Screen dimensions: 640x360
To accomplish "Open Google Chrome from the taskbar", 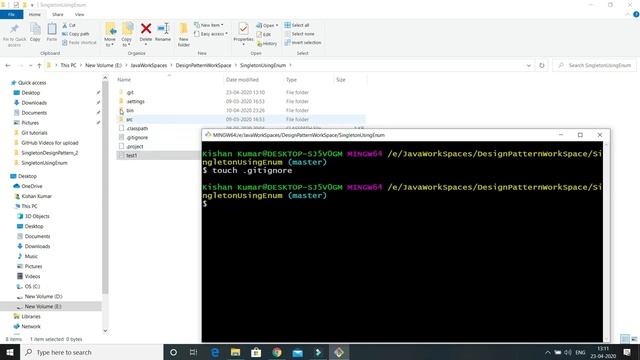I will 277,352.
